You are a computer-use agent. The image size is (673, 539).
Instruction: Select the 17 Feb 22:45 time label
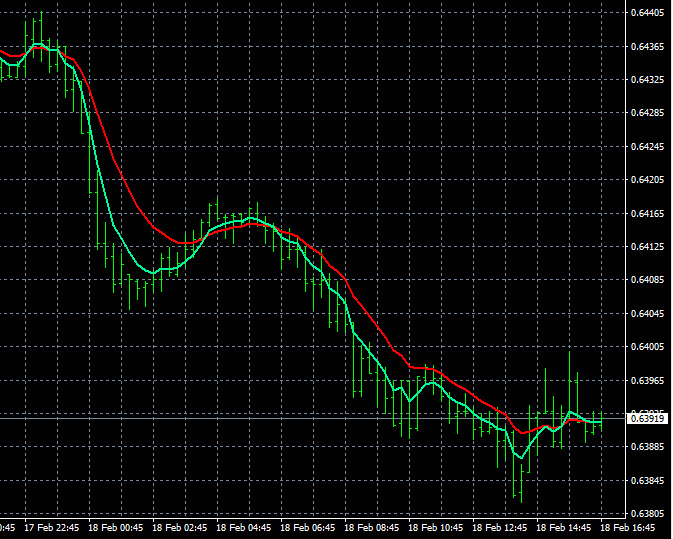tap(51, 527)
